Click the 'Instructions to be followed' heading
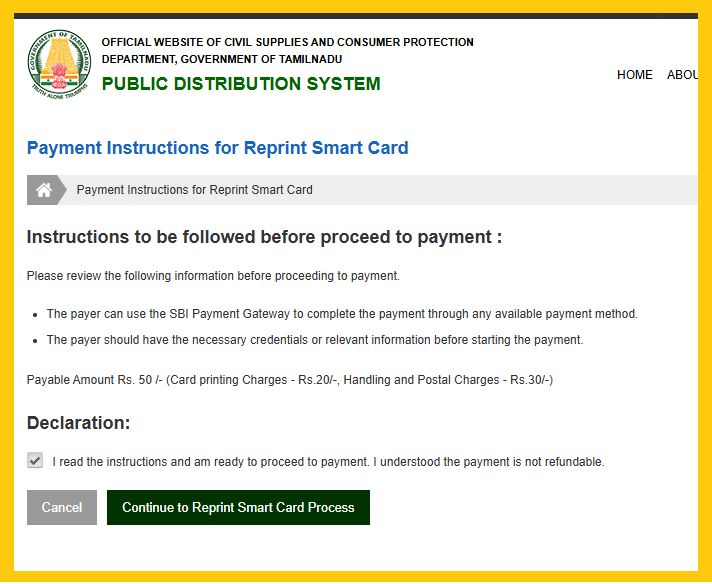Screen dimensions: 712x584 pos(264,237)
